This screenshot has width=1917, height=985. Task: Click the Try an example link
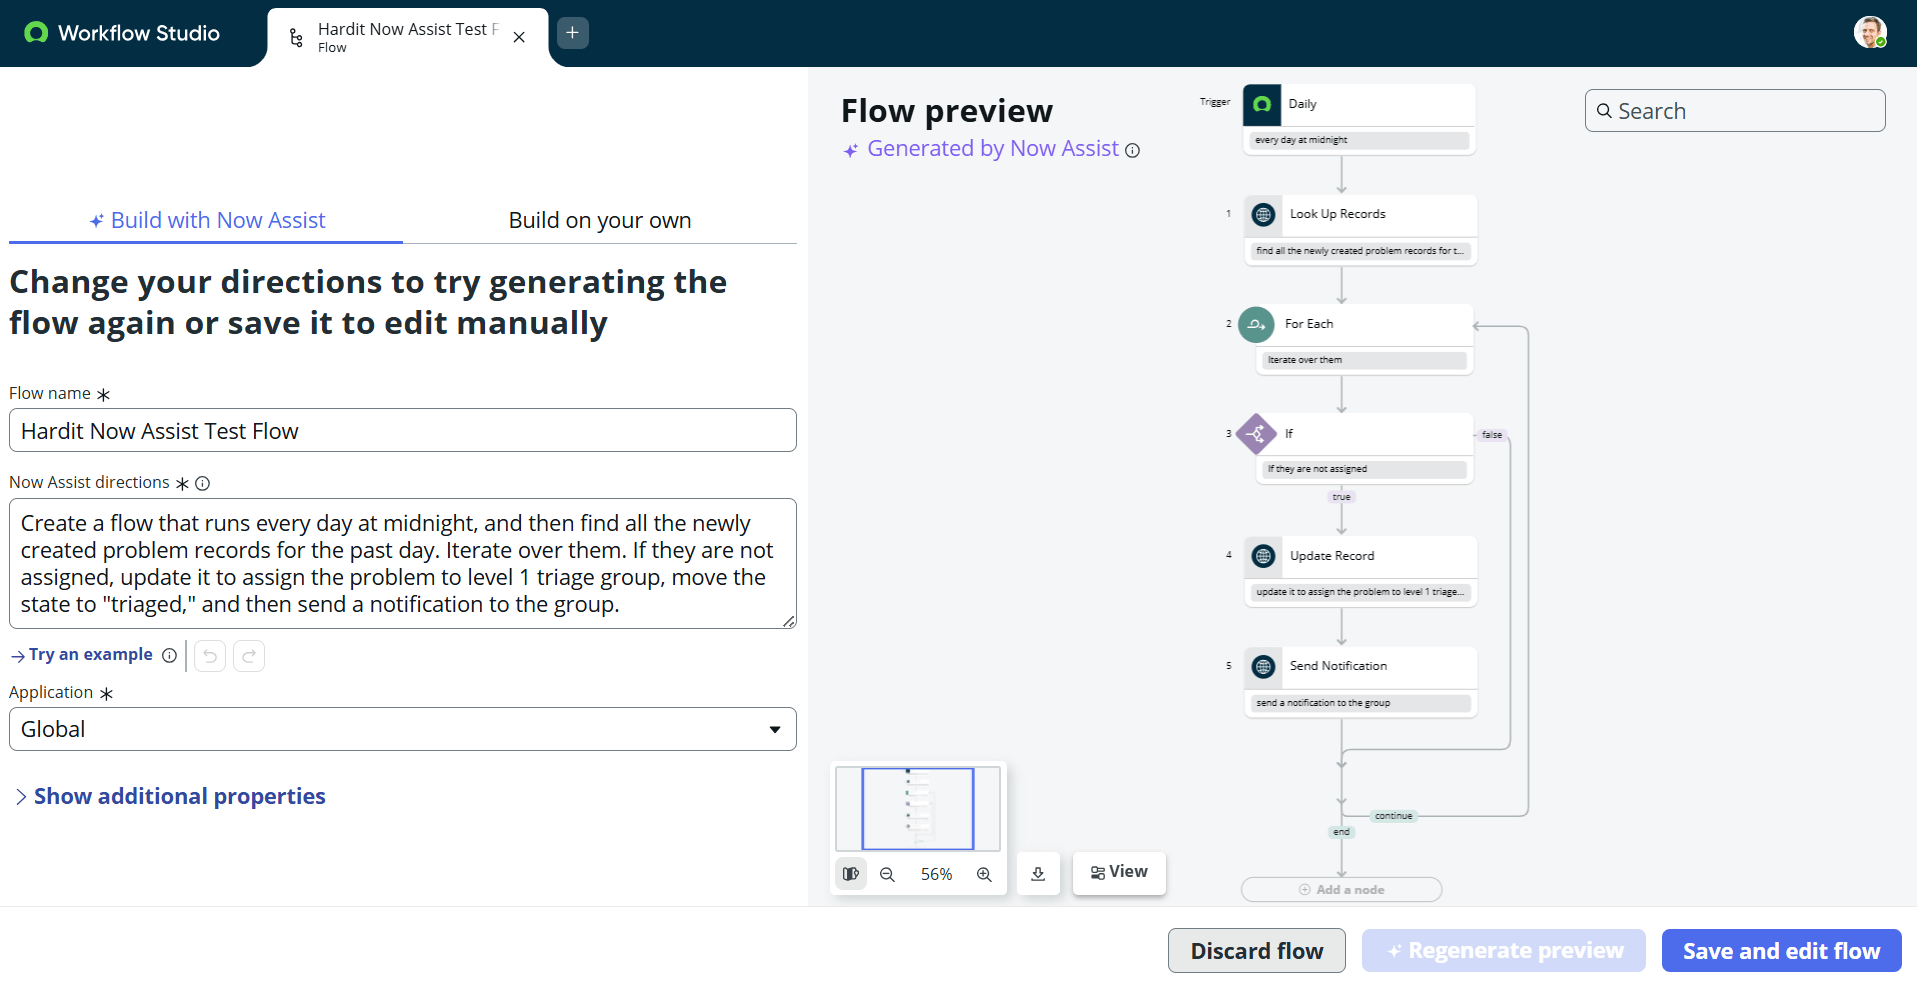(x=90, y=655)
